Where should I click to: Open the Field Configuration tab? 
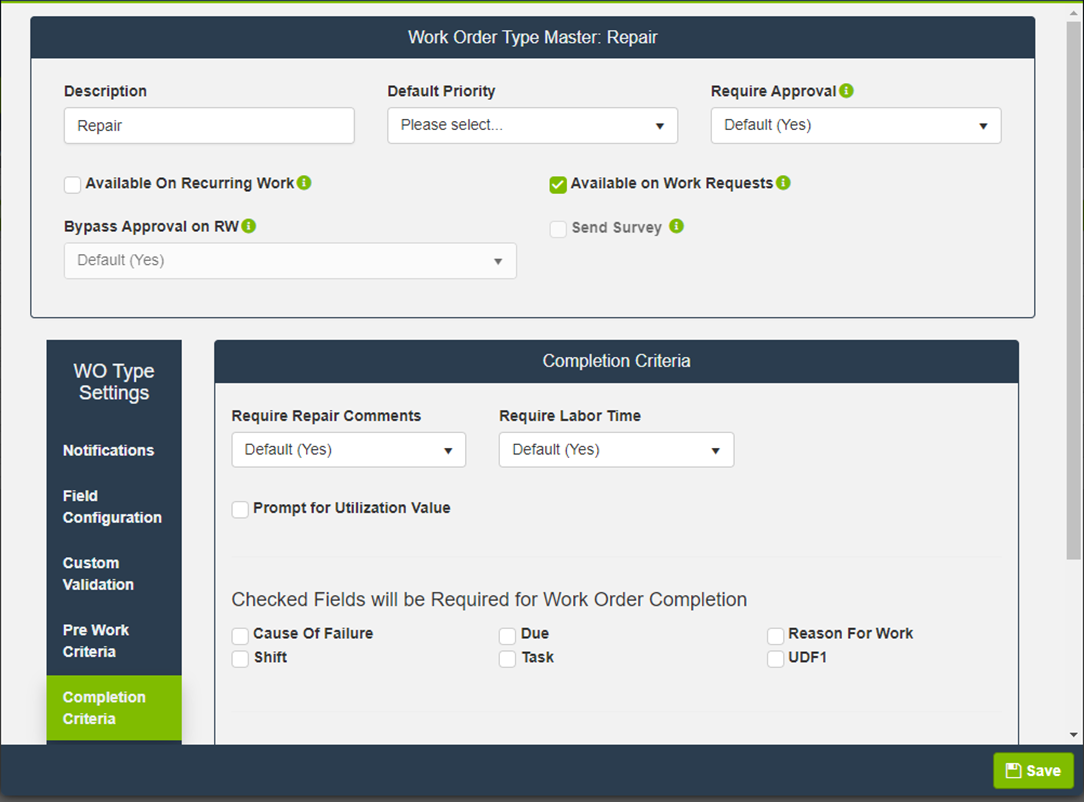[112, 507]
